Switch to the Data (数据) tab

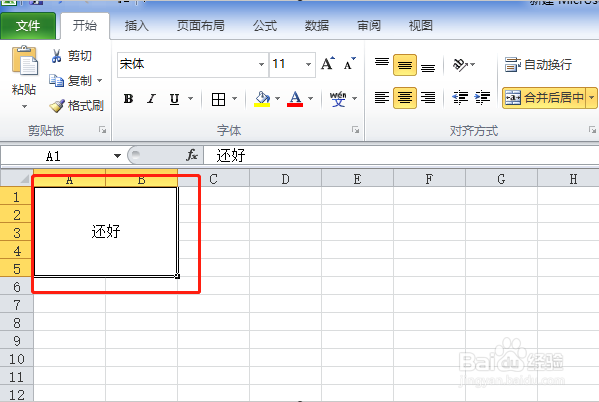coord(316,26)
